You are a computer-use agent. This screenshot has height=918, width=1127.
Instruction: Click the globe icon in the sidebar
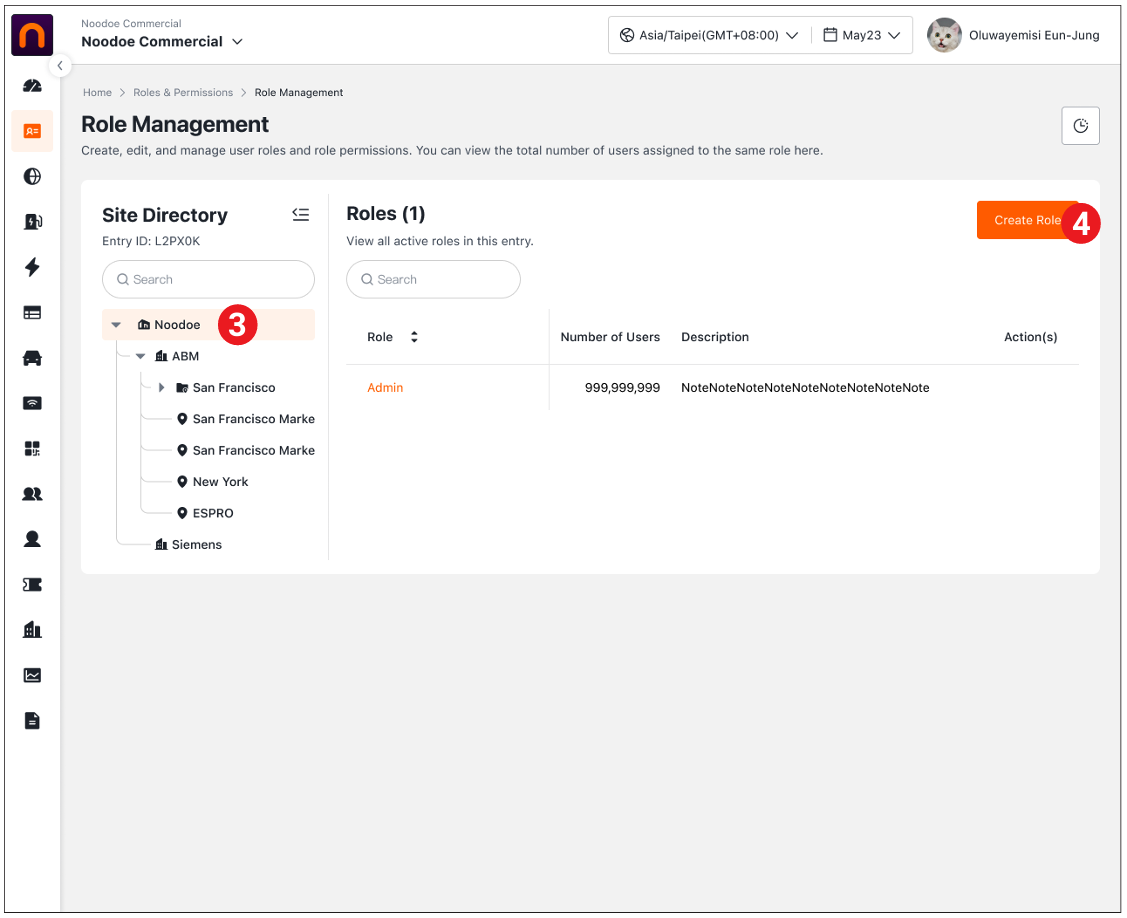32,177
